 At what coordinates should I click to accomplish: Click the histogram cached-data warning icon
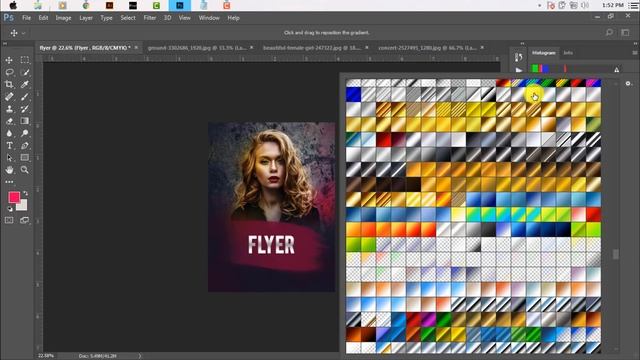(616, 70)
